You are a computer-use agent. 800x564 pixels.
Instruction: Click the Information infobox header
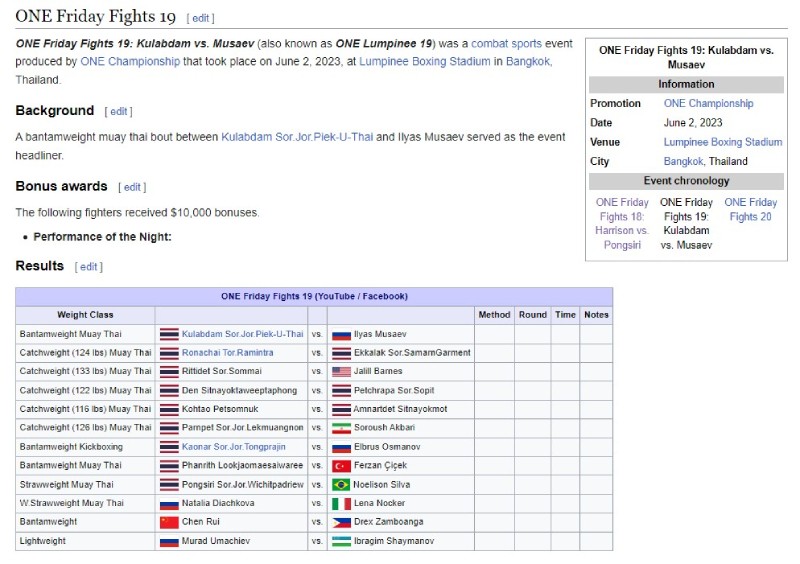coord(686,84)
